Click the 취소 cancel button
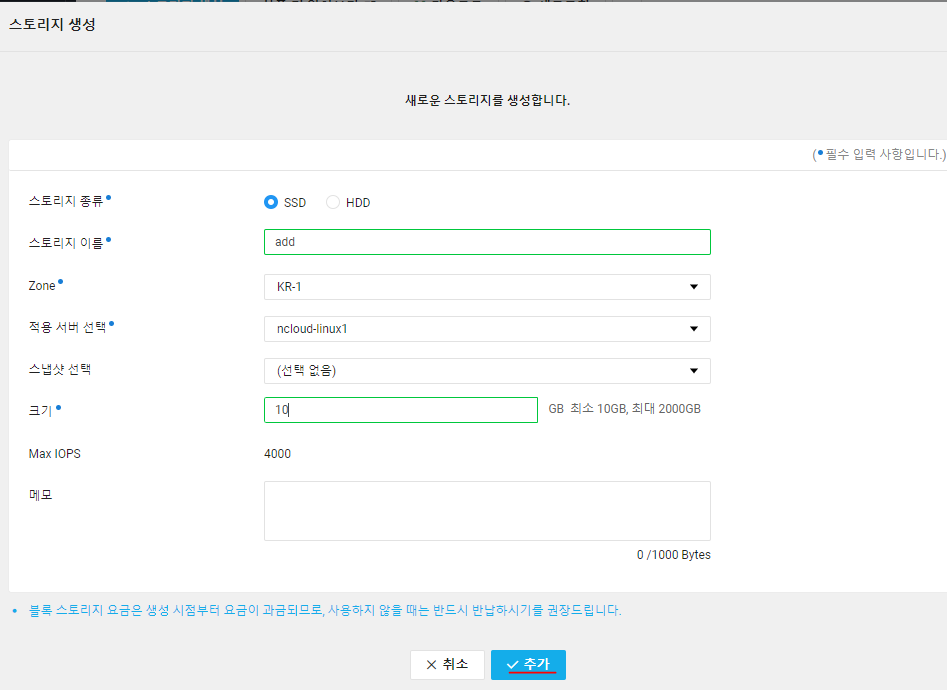The width and height of the screenshot is (947, 690). click(x=448, y=665)
